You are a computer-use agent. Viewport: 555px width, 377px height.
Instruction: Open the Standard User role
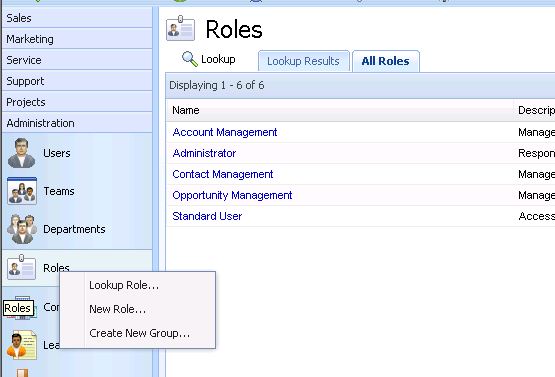(207, 216)
